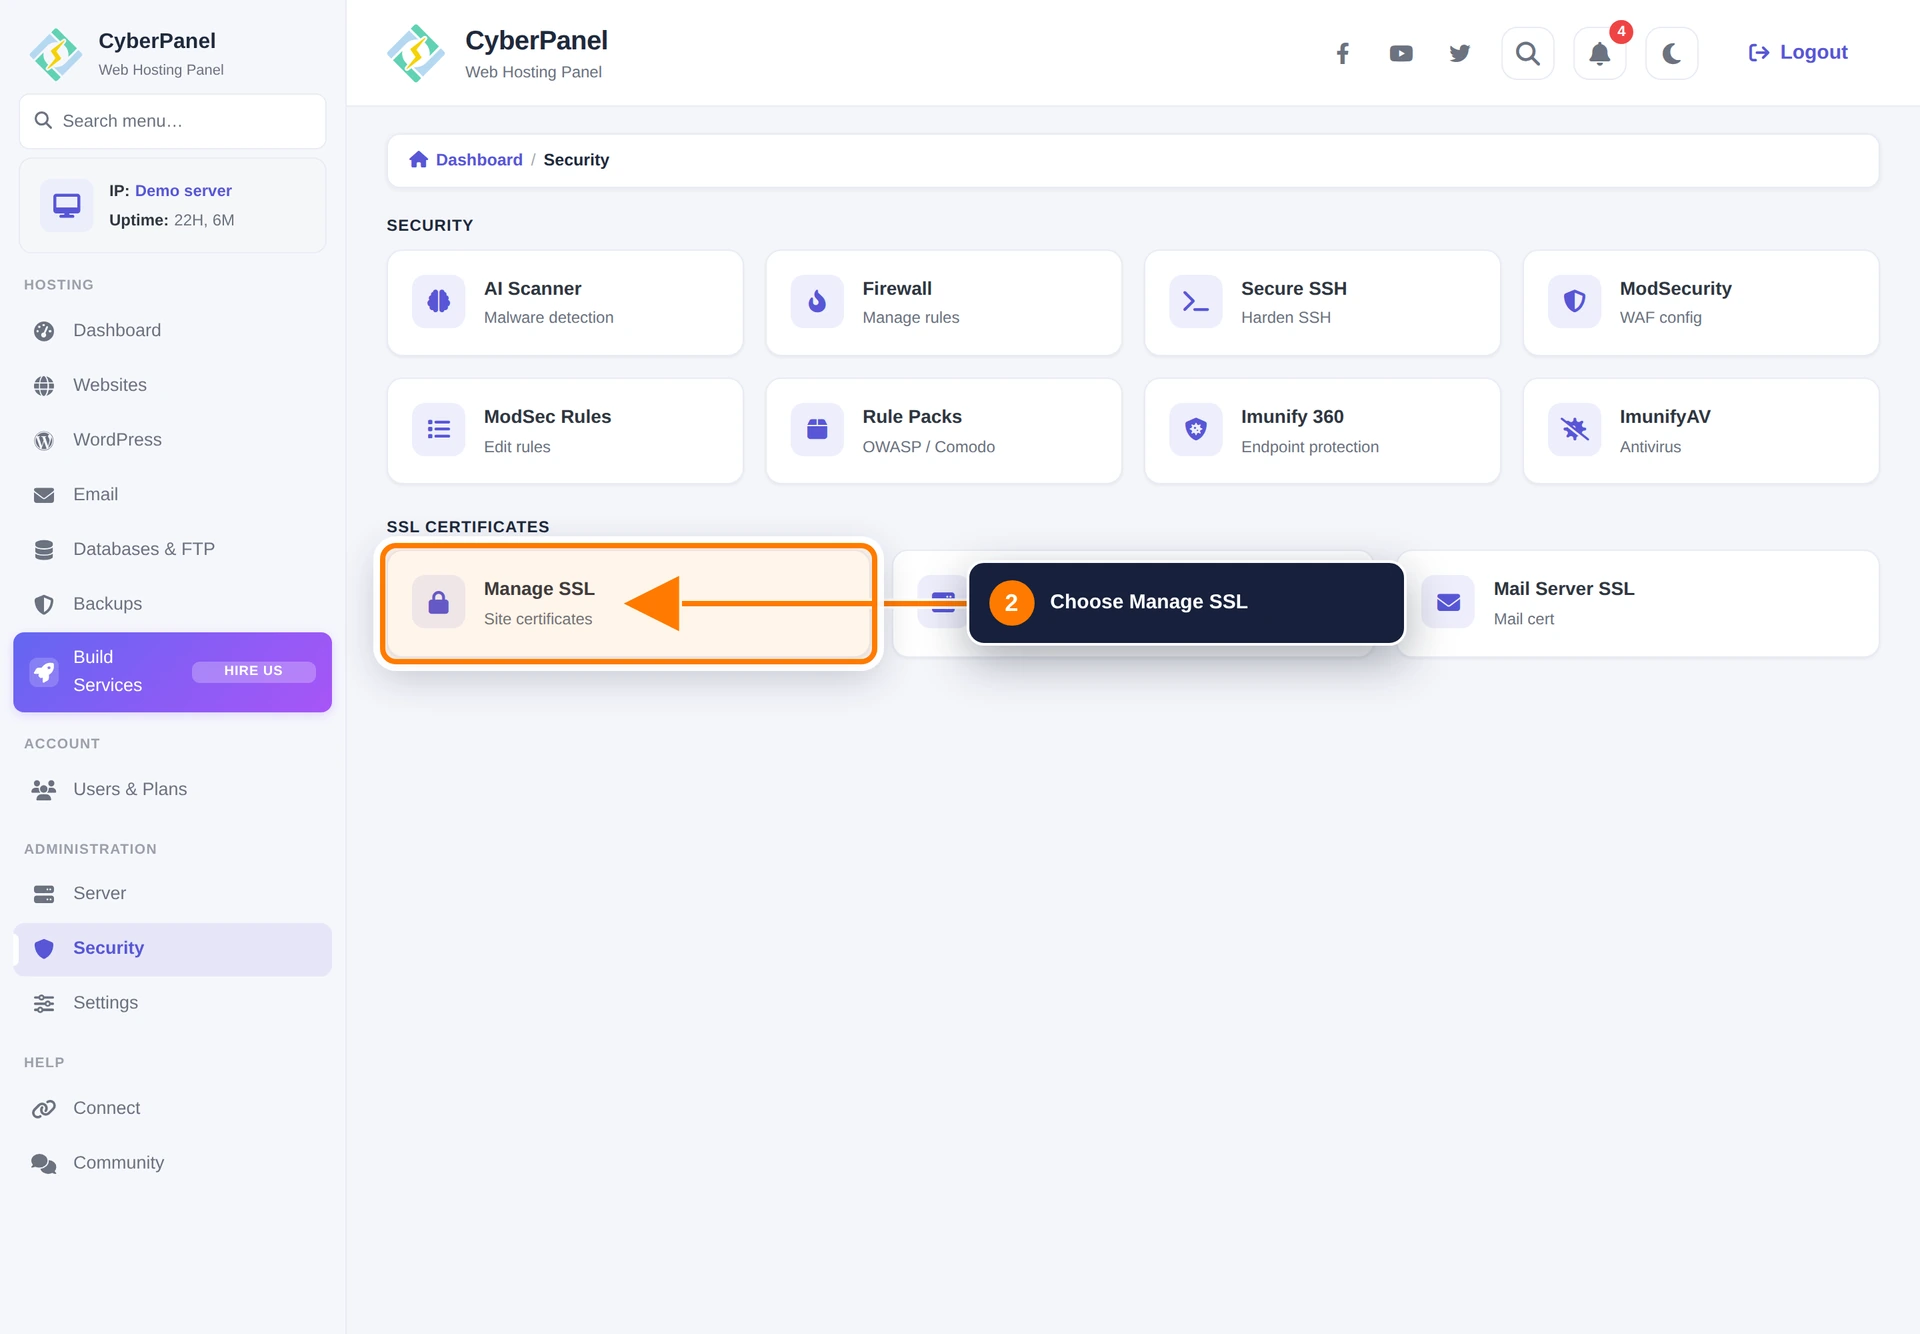Click the Connect link icon in sidebar
1920x1334 pixels.
pos(44,1109)
